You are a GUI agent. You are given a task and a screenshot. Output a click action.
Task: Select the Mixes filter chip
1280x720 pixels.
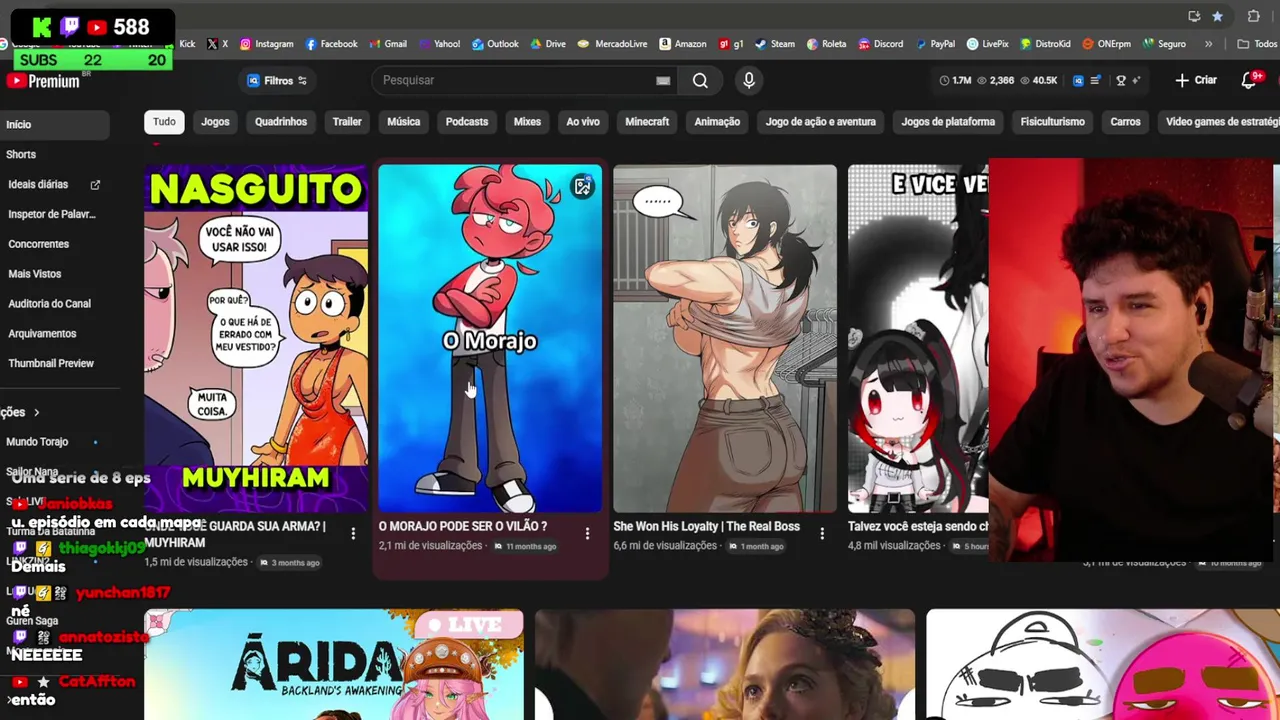click(x=527, y=121)
